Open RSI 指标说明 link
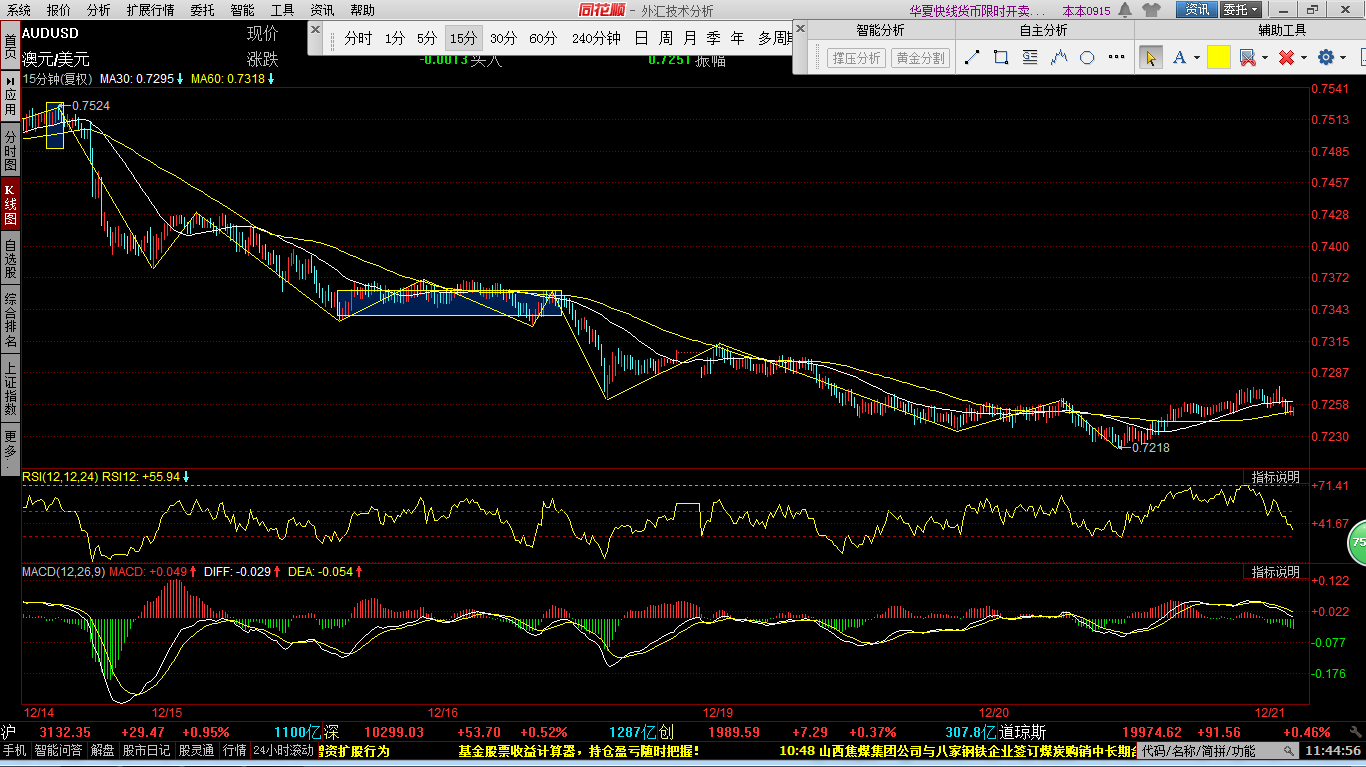The image size is (1366, 767). point(1275,477)
